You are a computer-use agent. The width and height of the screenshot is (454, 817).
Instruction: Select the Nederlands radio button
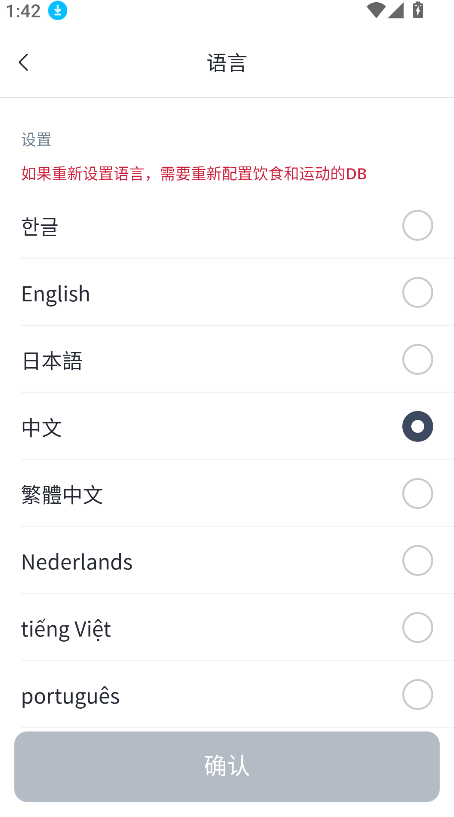(418, 561)
